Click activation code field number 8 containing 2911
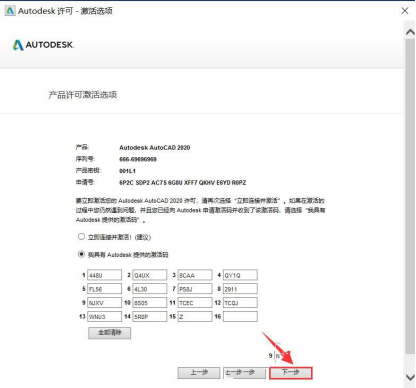Screen dimensions: 416x388 pos(240,289)
